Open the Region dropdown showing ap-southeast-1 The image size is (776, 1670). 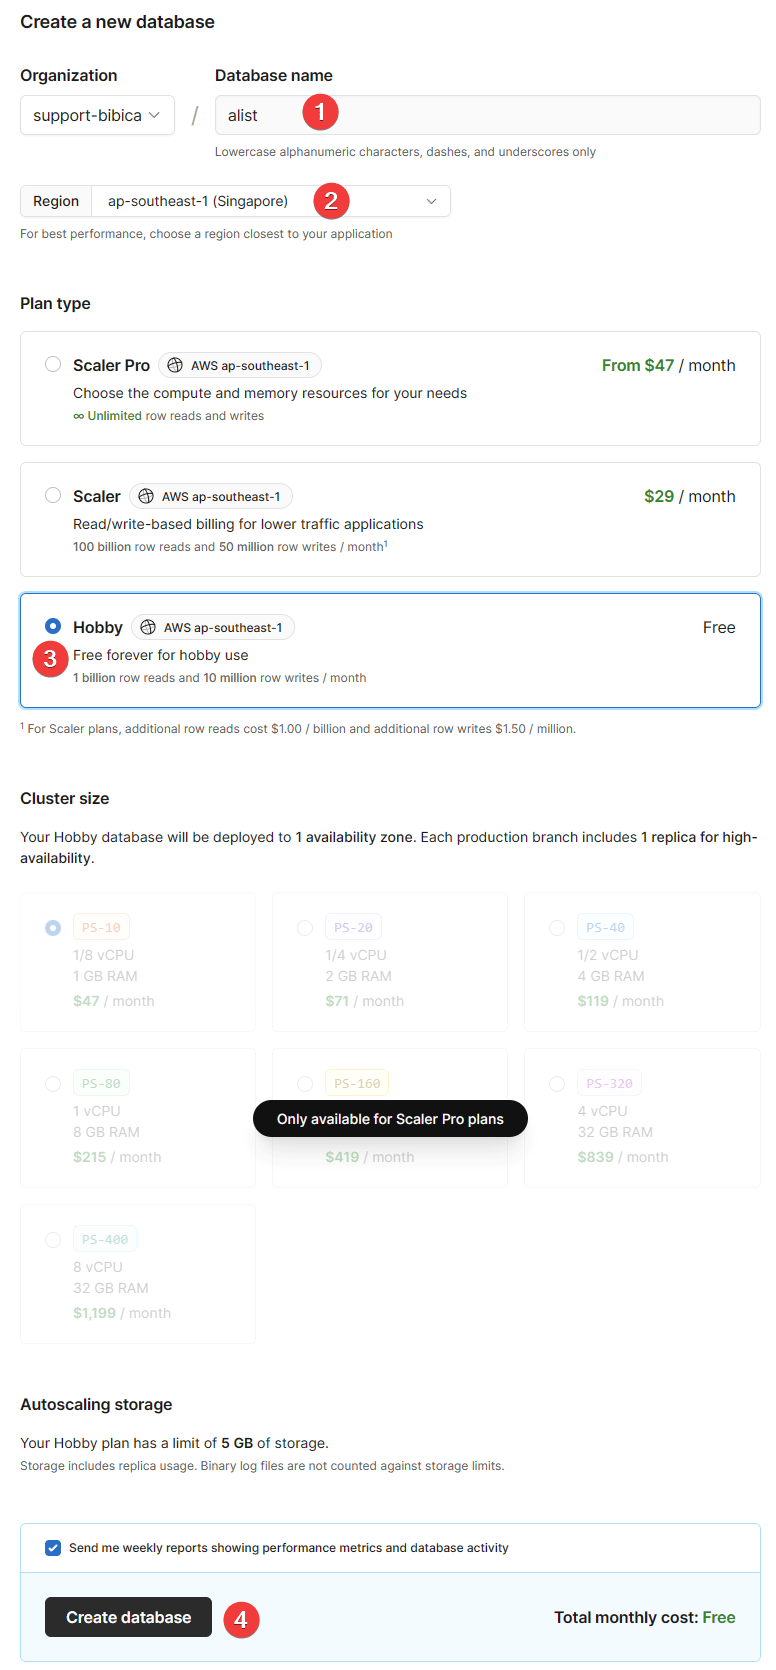(x=270, y=201)
